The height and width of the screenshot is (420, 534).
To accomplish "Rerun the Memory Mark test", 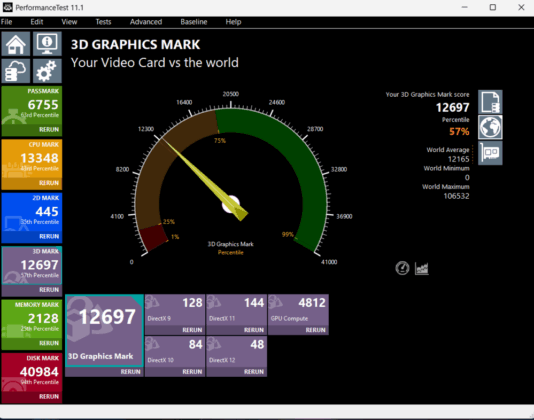I will point(49,343).
